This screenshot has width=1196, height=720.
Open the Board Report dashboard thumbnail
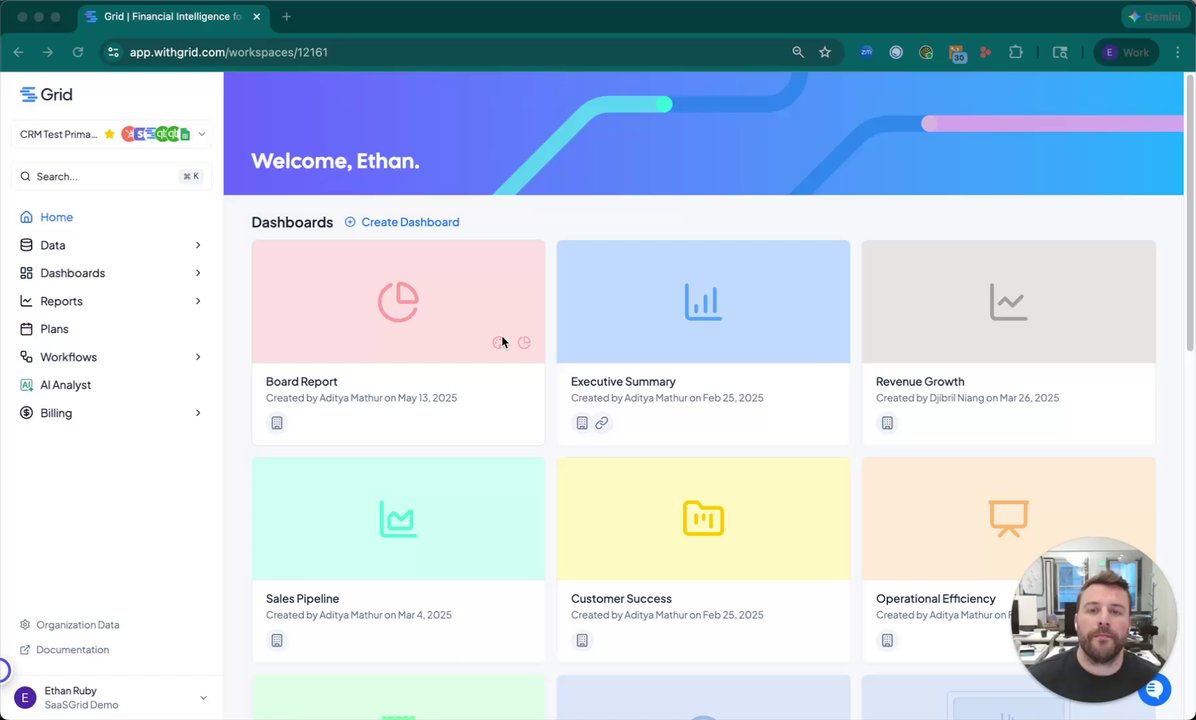tap(398, 302)
